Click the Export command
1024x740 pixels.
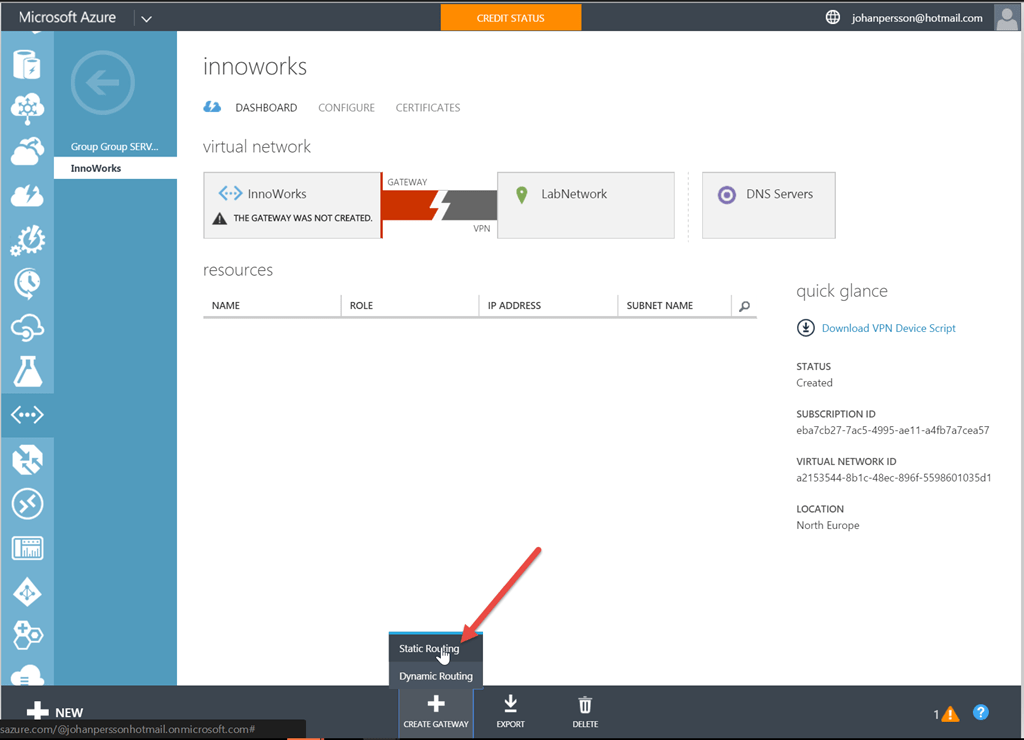click(510, 712)
